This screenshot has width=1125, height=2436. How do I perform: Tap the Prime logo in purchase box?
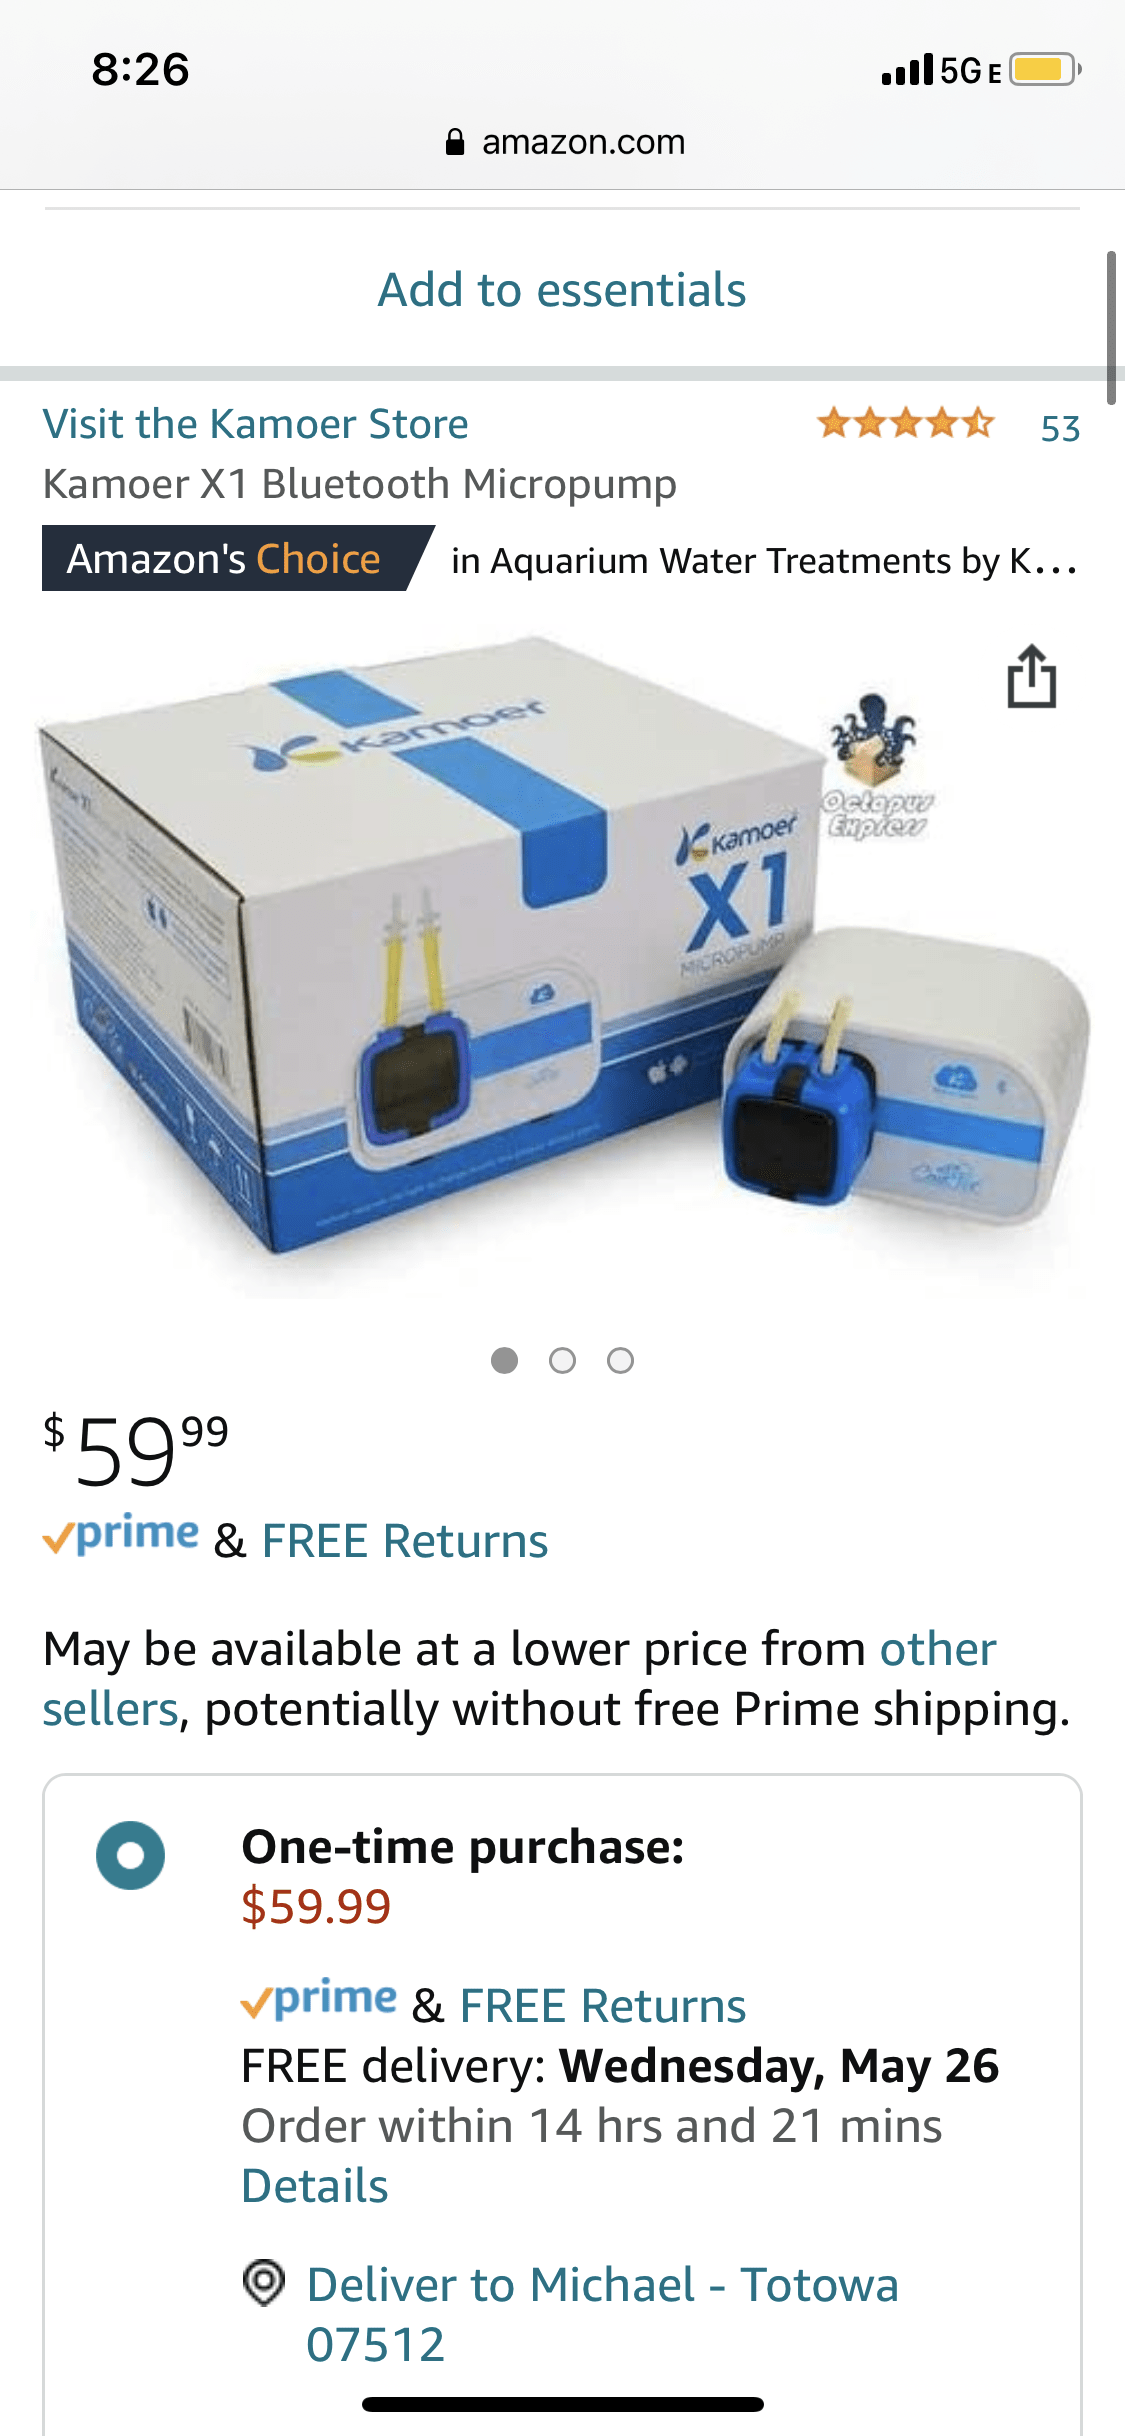click(319, 2000)
